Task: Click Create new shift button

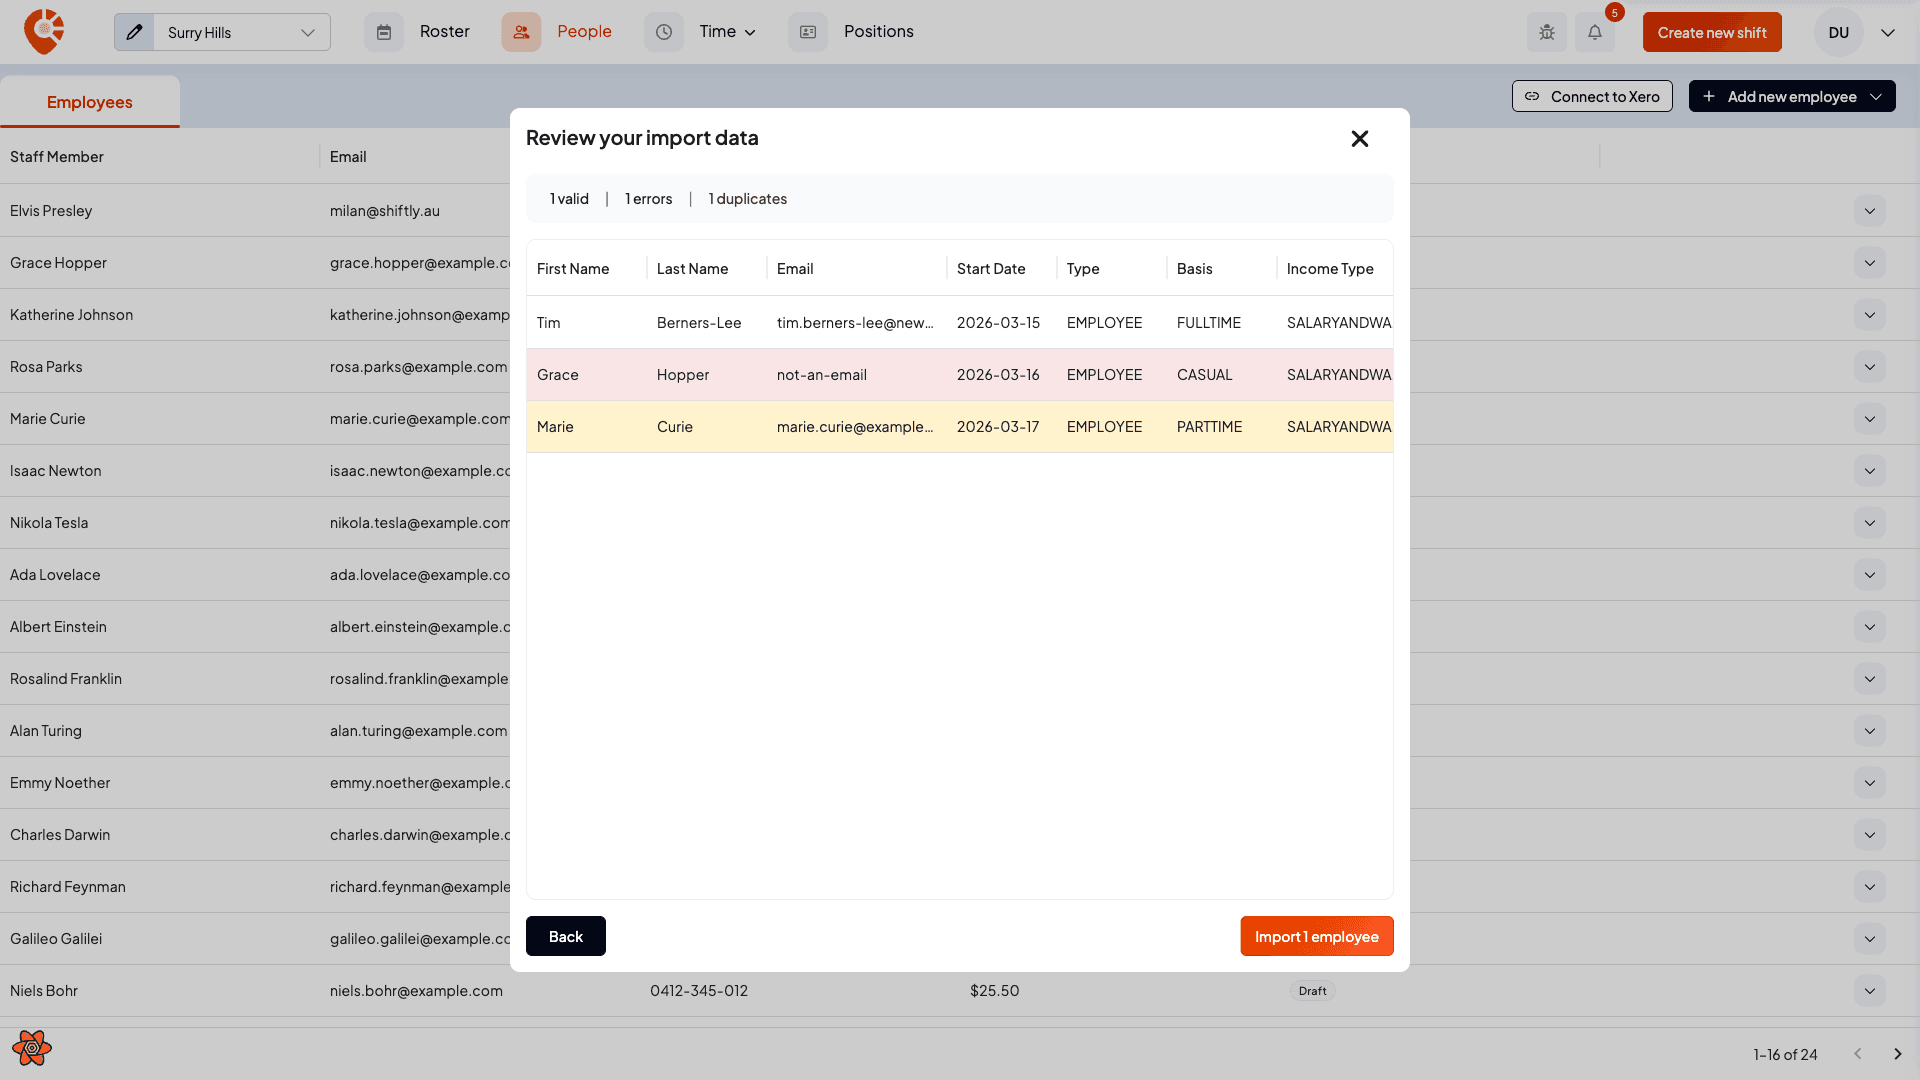Action: pos(1712,32)
